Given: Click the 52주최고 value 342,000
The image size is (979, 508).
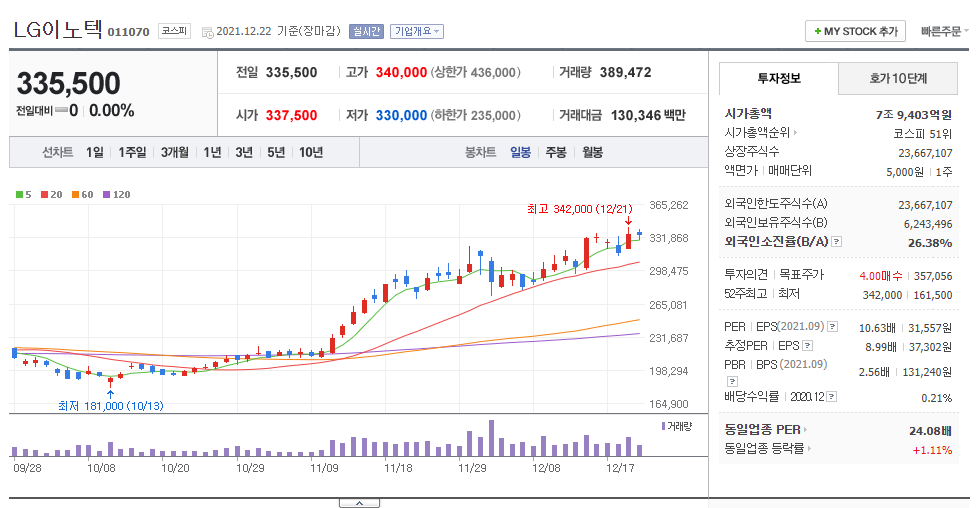Looking at the screenshot, I should click(x=882, y=295).
